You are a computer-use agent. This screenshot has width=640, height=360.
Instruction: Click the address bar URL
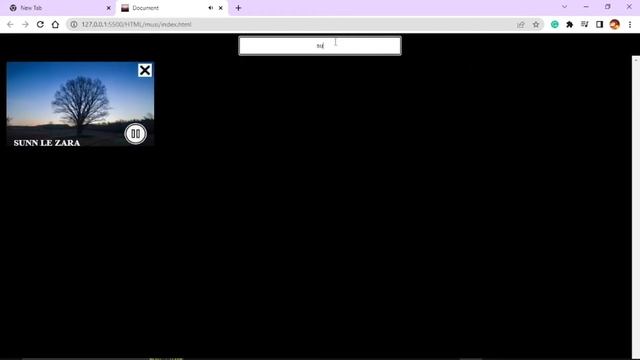click(136, 24)
